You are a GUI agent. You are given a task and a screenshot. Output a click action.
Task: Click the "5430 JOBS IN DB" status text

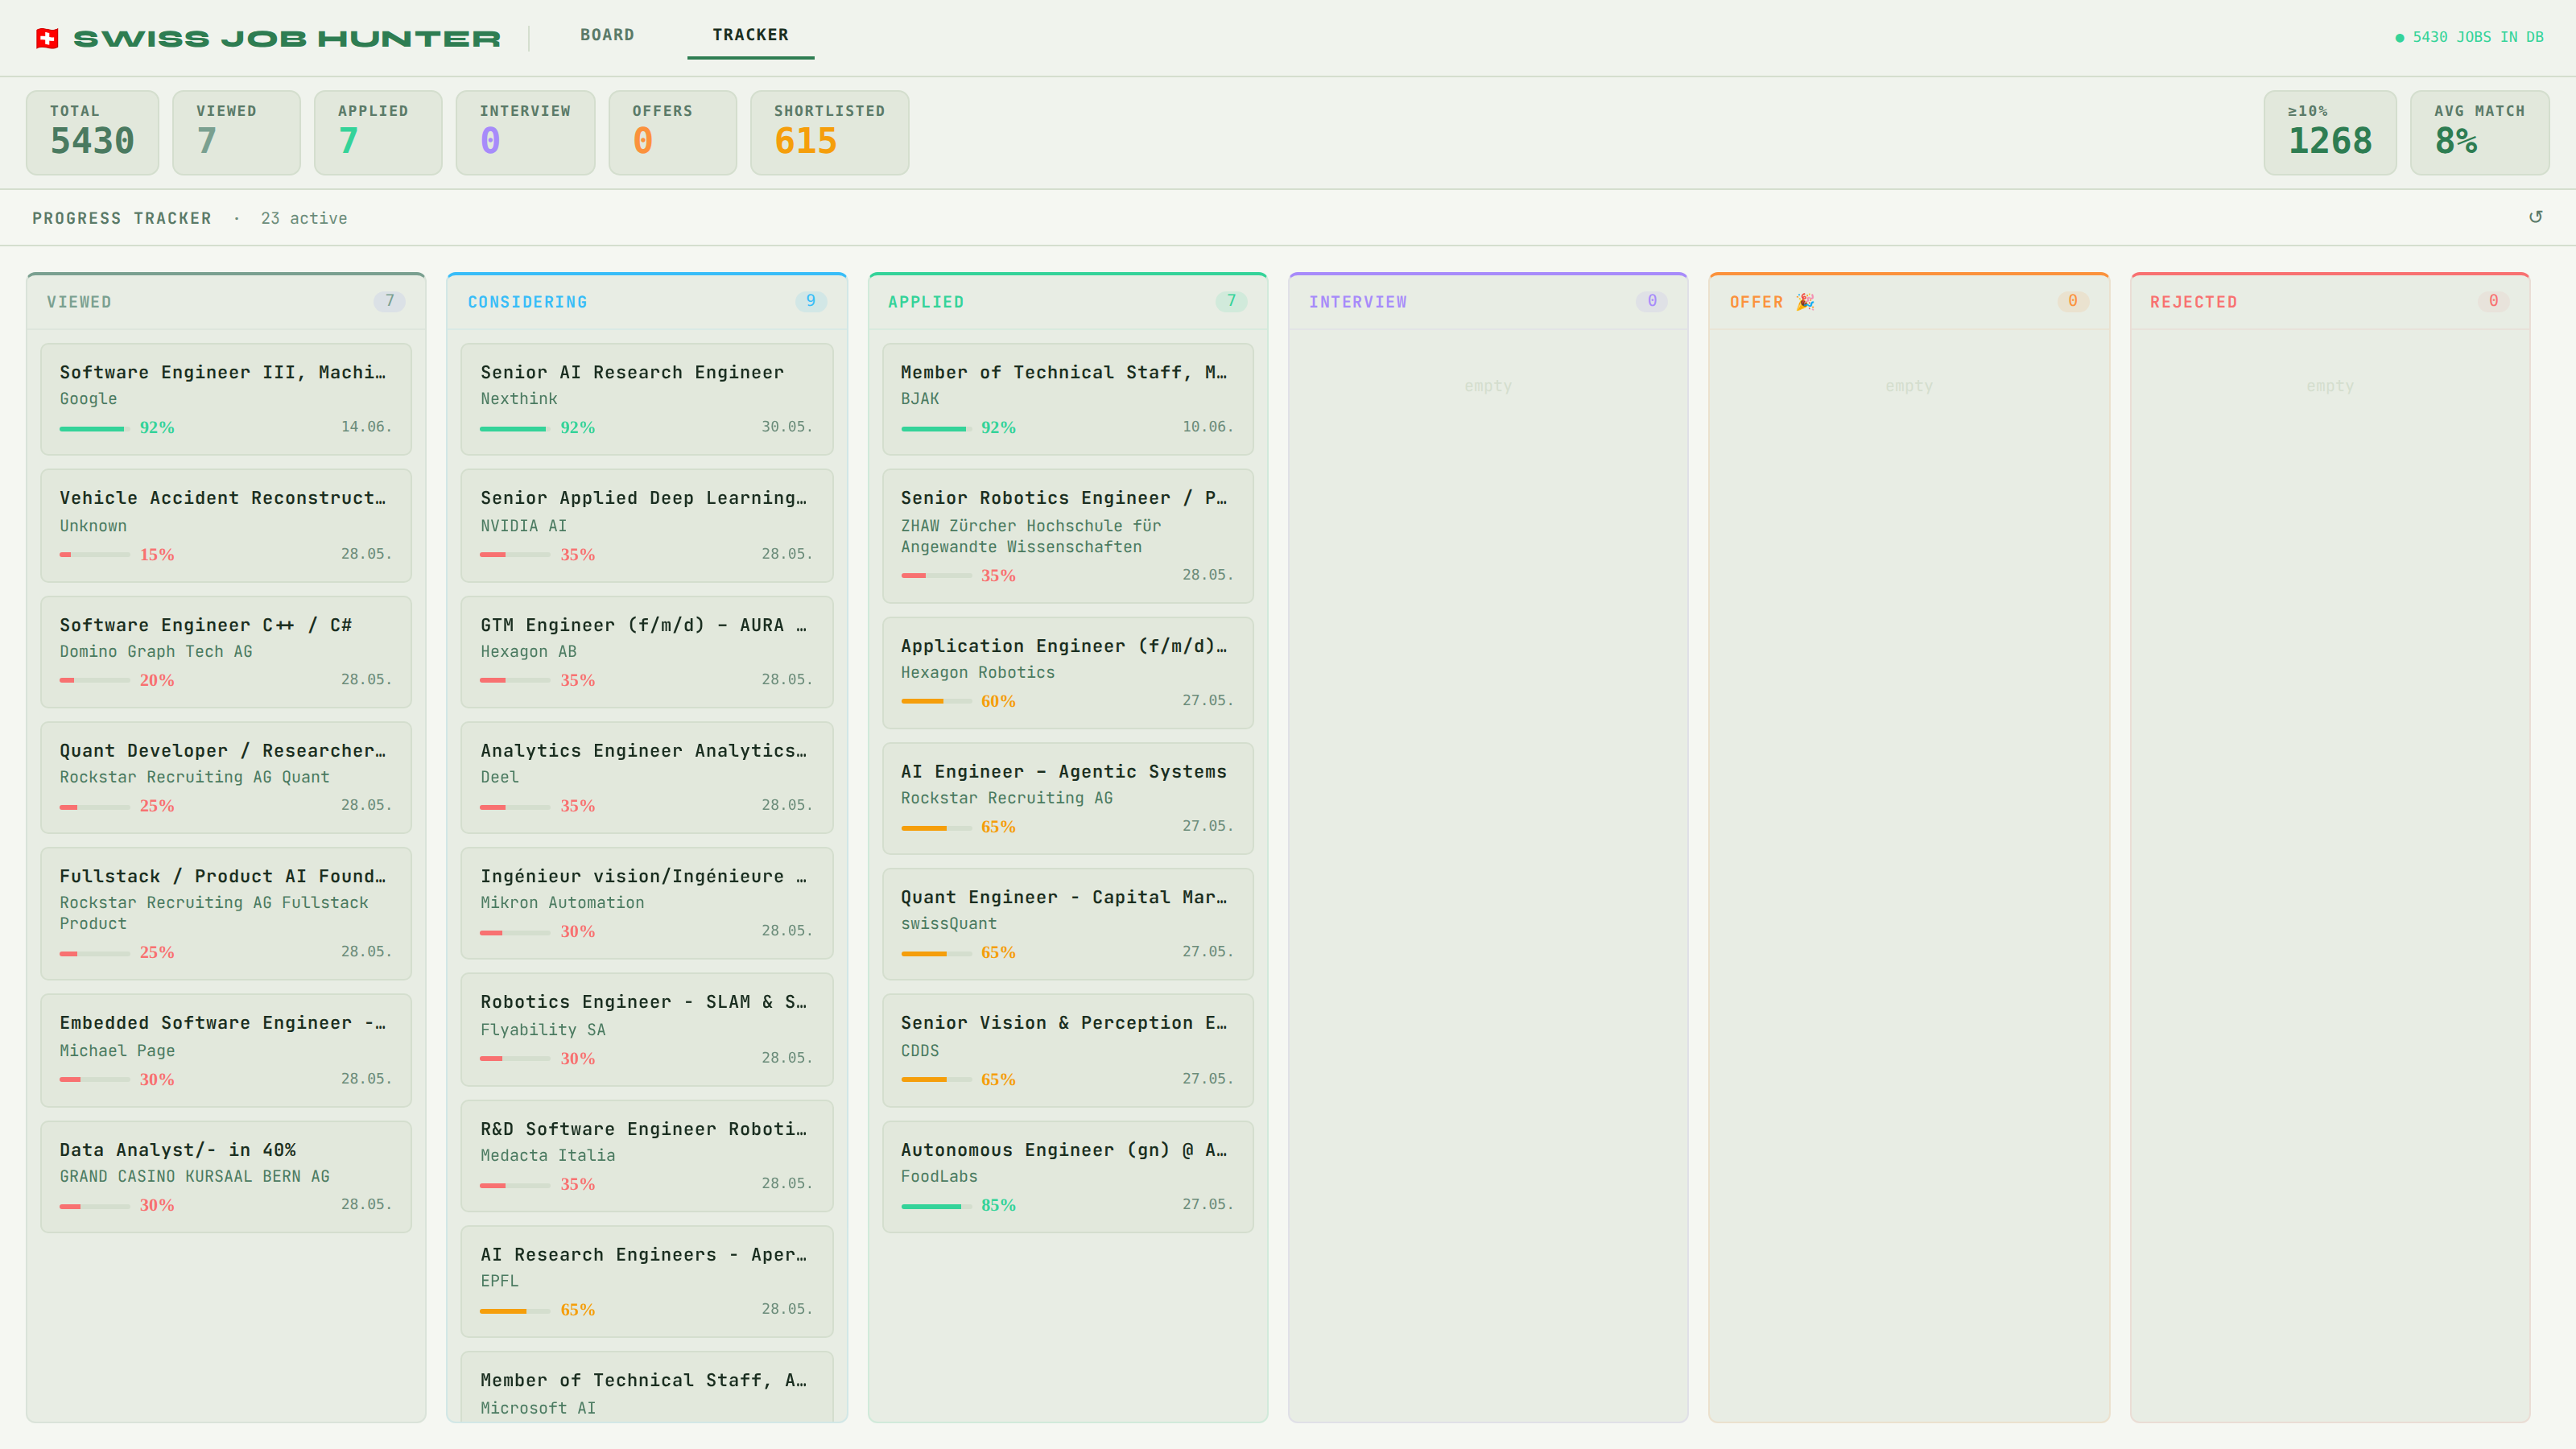click(2478, 37)
